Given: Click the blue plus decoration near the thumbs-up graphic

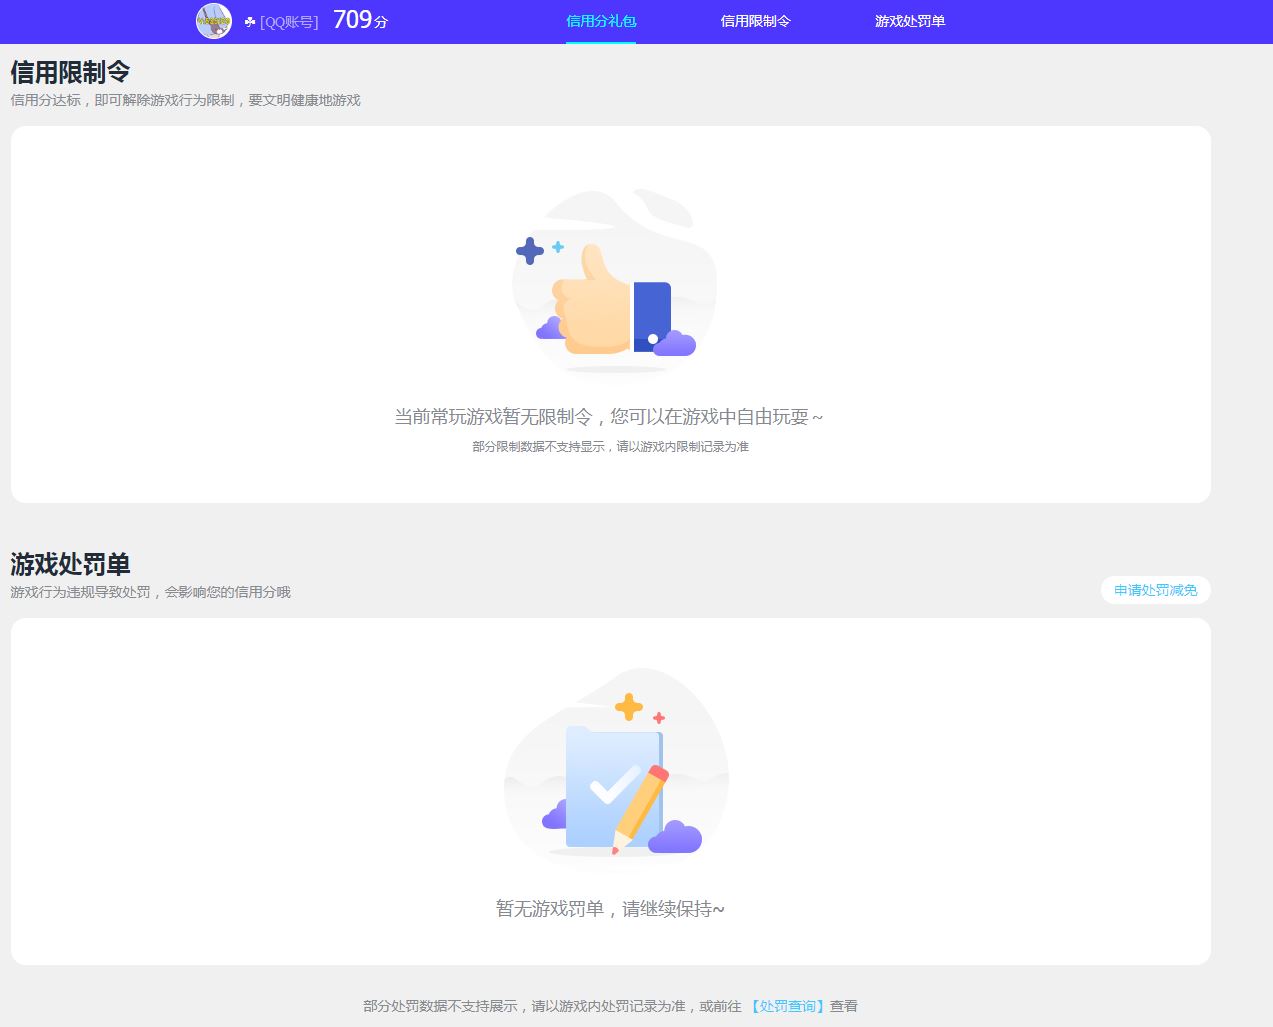Looking at the screenshot, I should click(x=530, y=252).
